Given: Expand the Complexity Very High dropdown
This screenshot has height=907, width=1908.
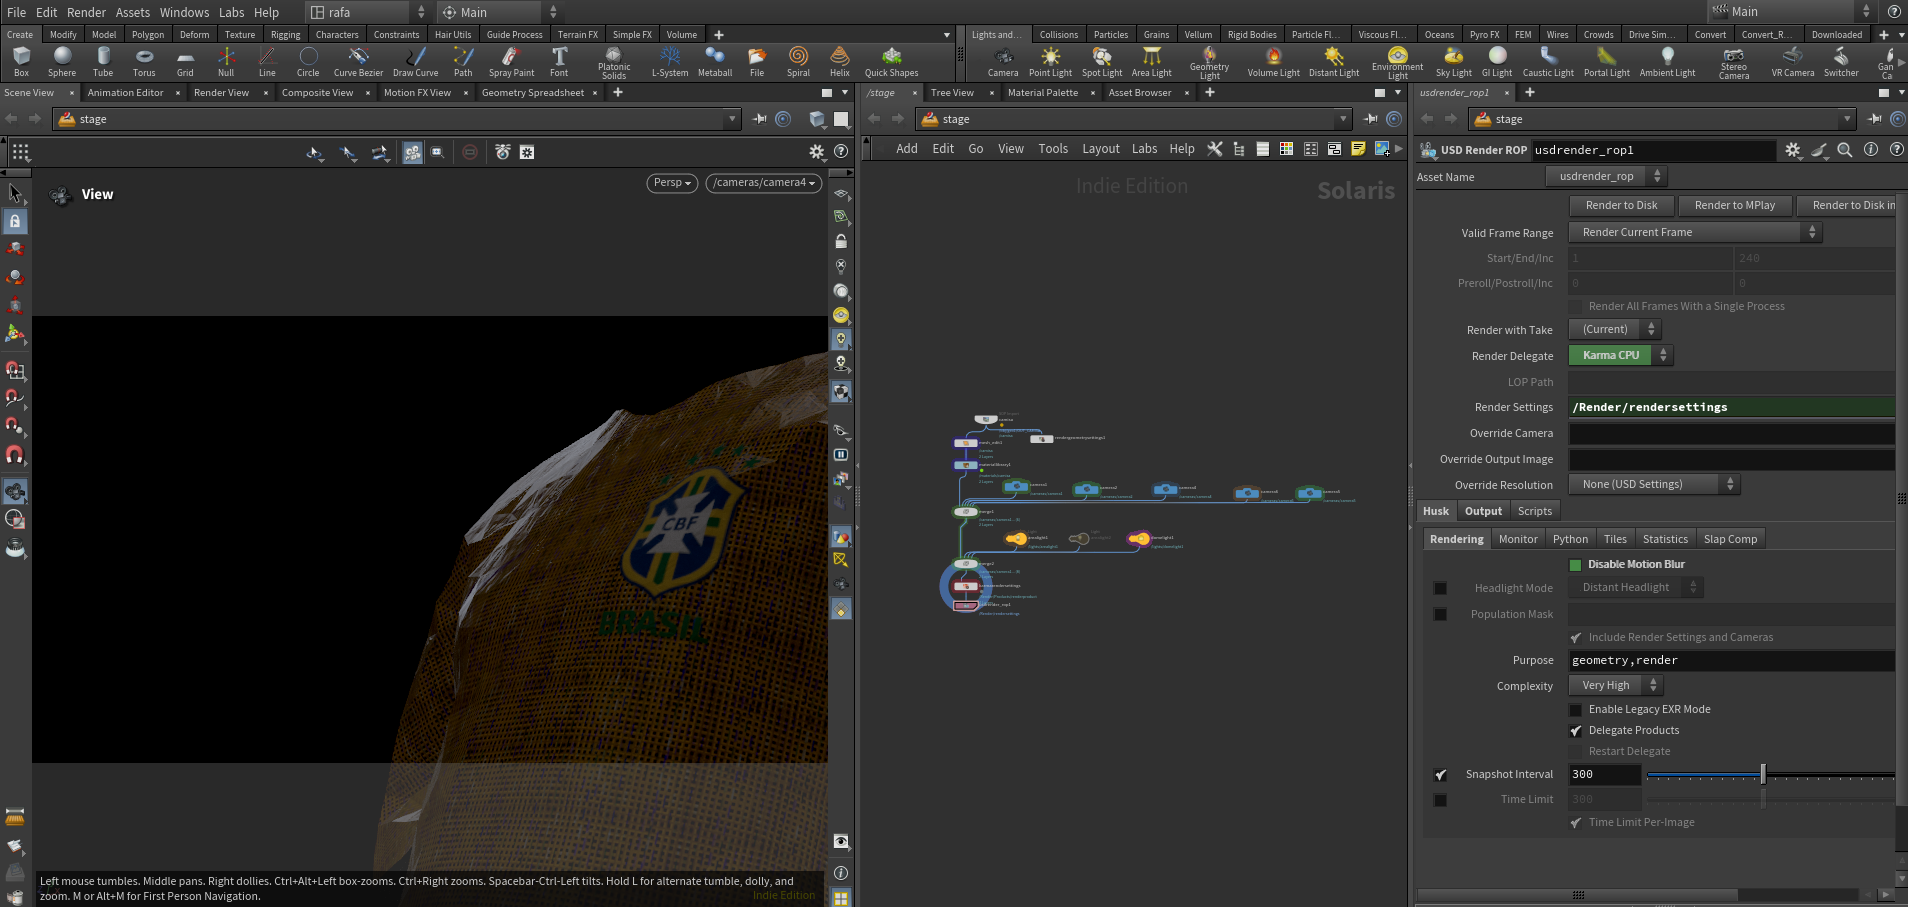Looking at the screenshot, I should coord(1615,685).
